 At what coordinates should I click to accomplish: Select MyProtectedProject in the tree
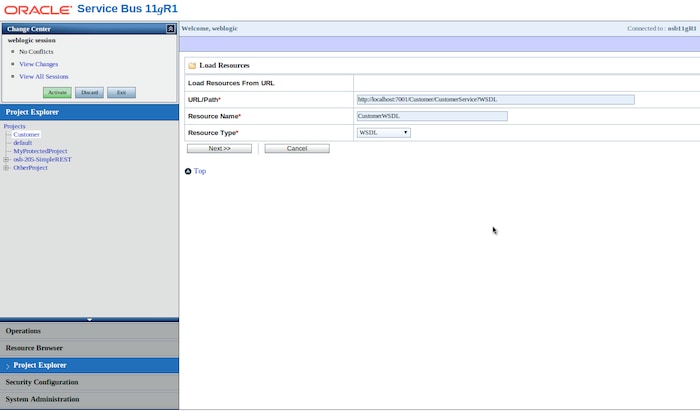pyautogui.click(x=40, y=151)
